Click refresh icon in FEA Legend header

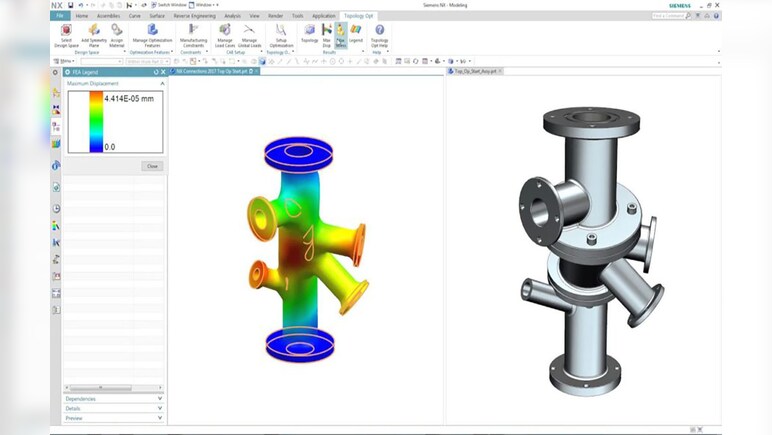[x=156, y=72]
